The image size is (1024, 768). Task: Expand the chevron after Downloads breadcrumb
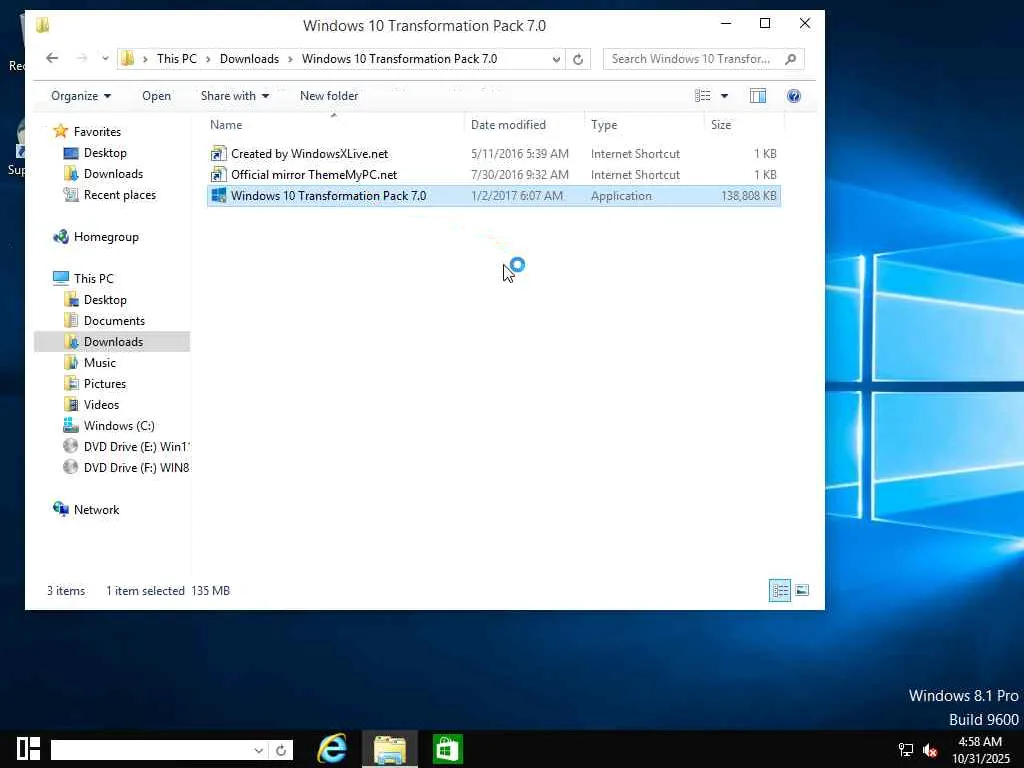(290, 59)
